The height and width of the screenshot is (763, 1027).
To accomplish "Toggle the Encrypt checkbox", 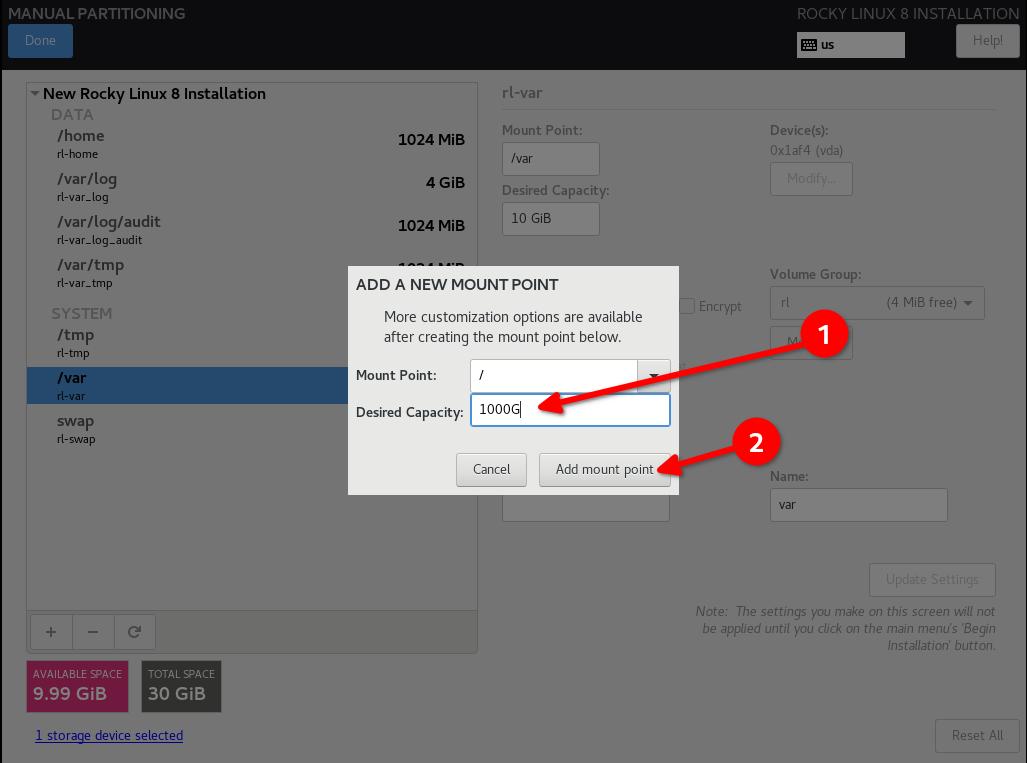I will tap(687, 306).
